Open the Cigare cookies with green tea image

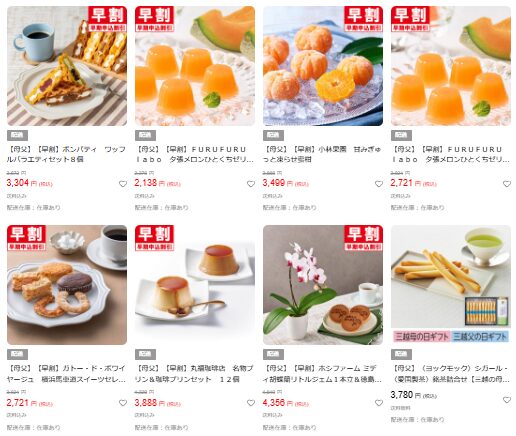pos(451,285)
